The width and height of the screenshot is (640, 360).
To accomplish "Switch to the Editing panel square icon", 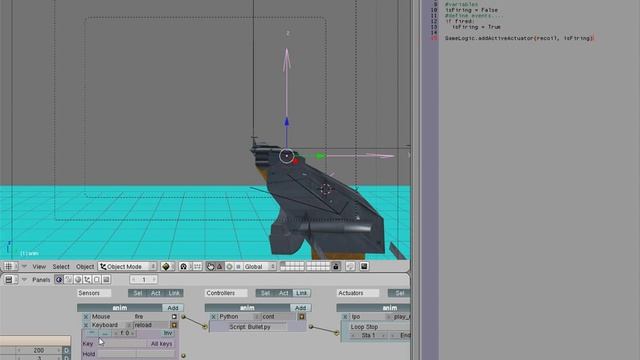I will 96,280.
